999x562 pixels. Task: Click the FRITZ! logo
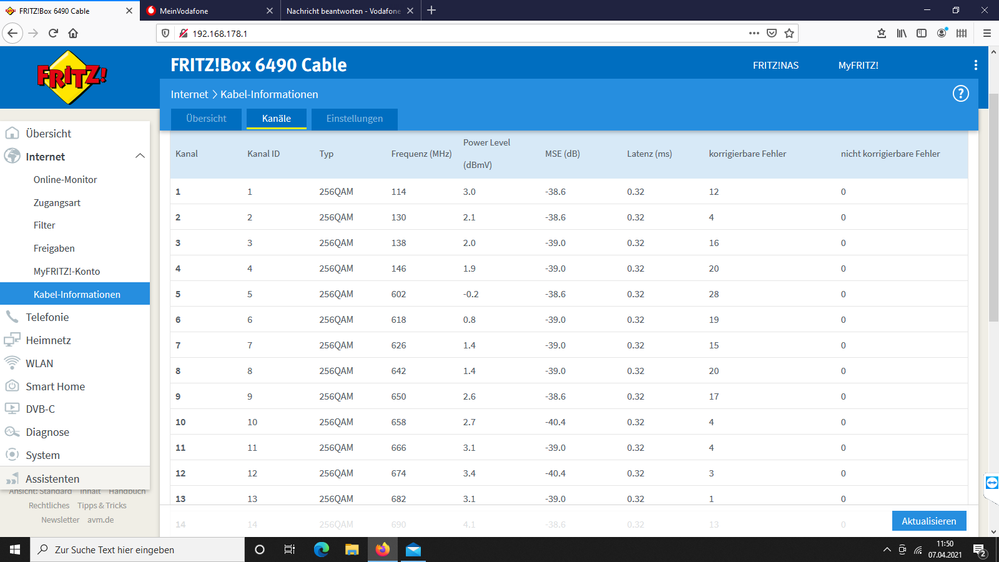click(x=72, y=77)
